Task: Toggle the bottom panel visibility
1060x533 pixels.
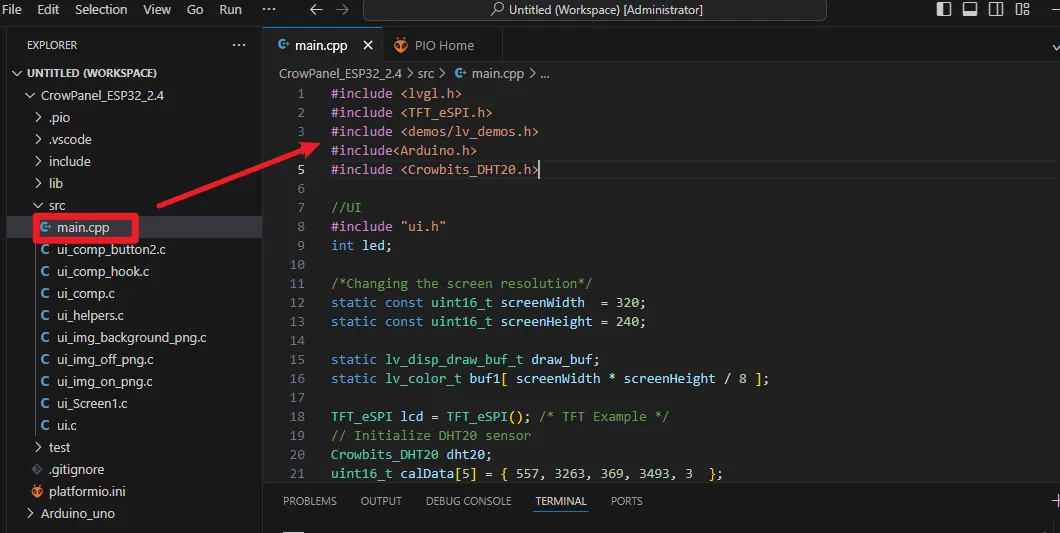Action: coord(969,10)
